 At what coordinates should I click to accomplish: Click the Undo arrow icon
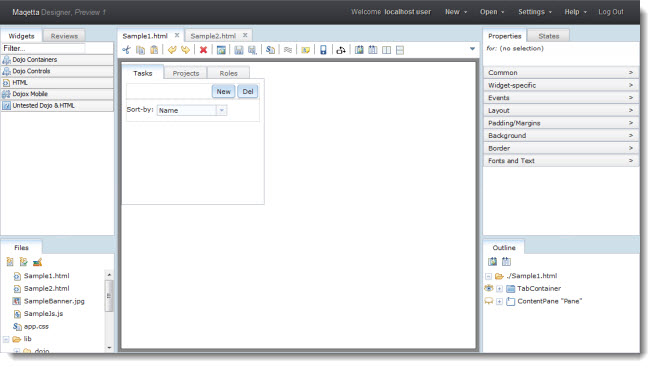[x=172, y=50]
